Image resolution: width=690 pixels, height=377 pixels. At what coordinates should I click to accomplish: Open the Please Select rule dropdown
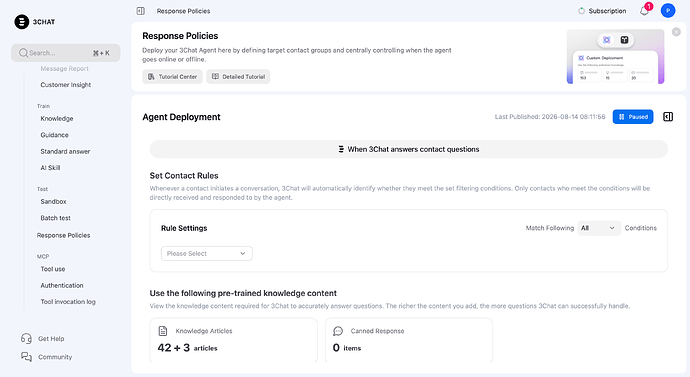pos(206,253)
